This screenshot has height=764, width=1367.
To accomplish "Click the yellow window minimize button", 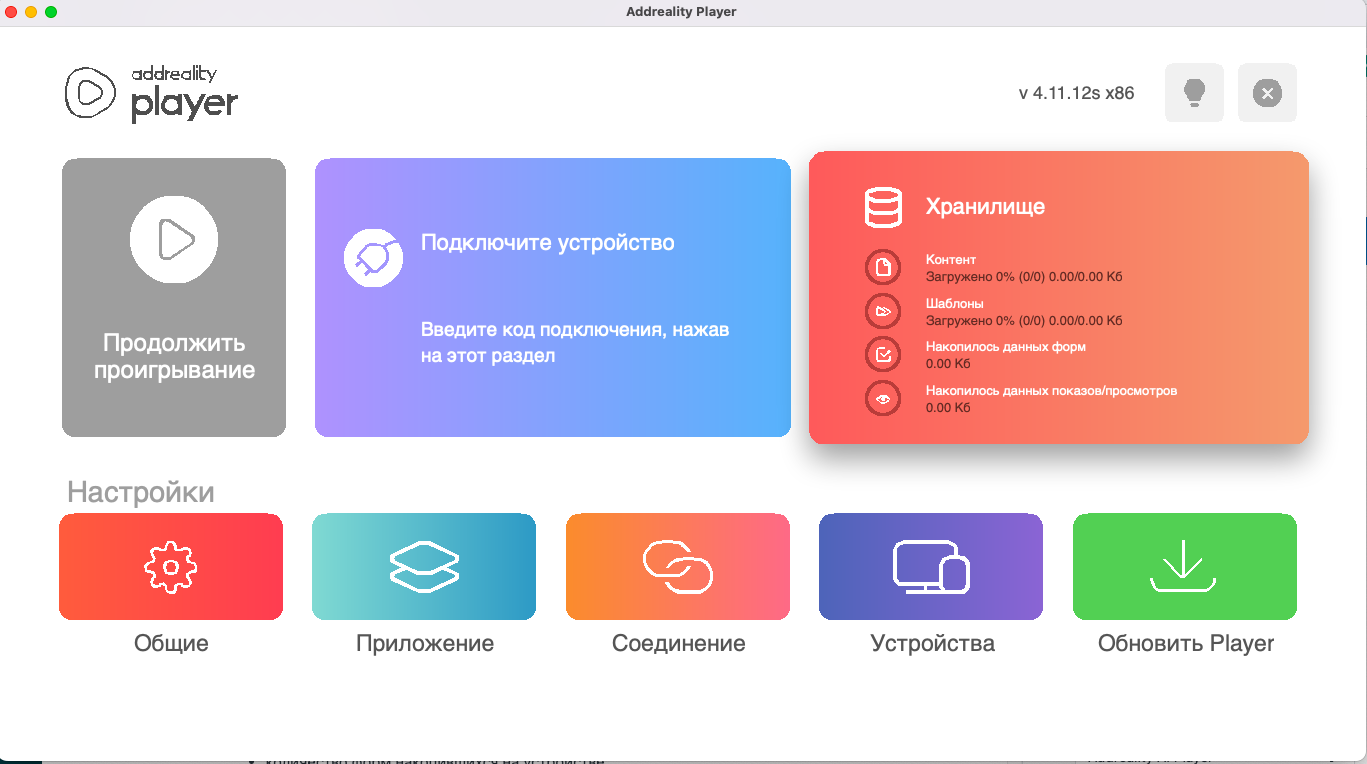I will (31, 12).
